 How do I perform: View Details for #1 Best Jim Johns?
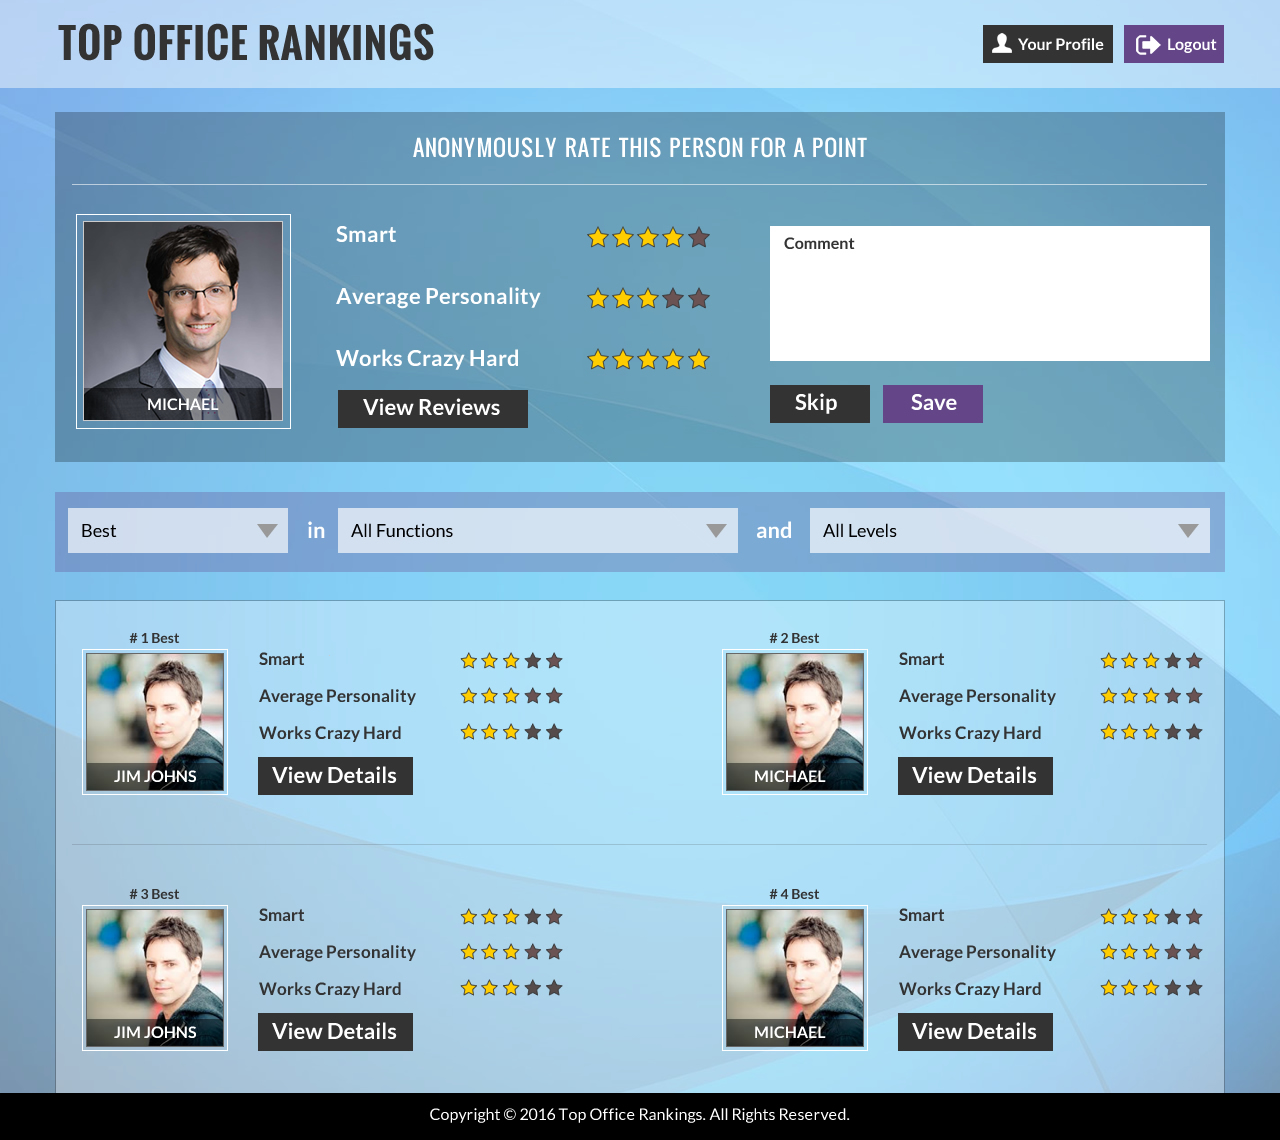click(335, 776)
